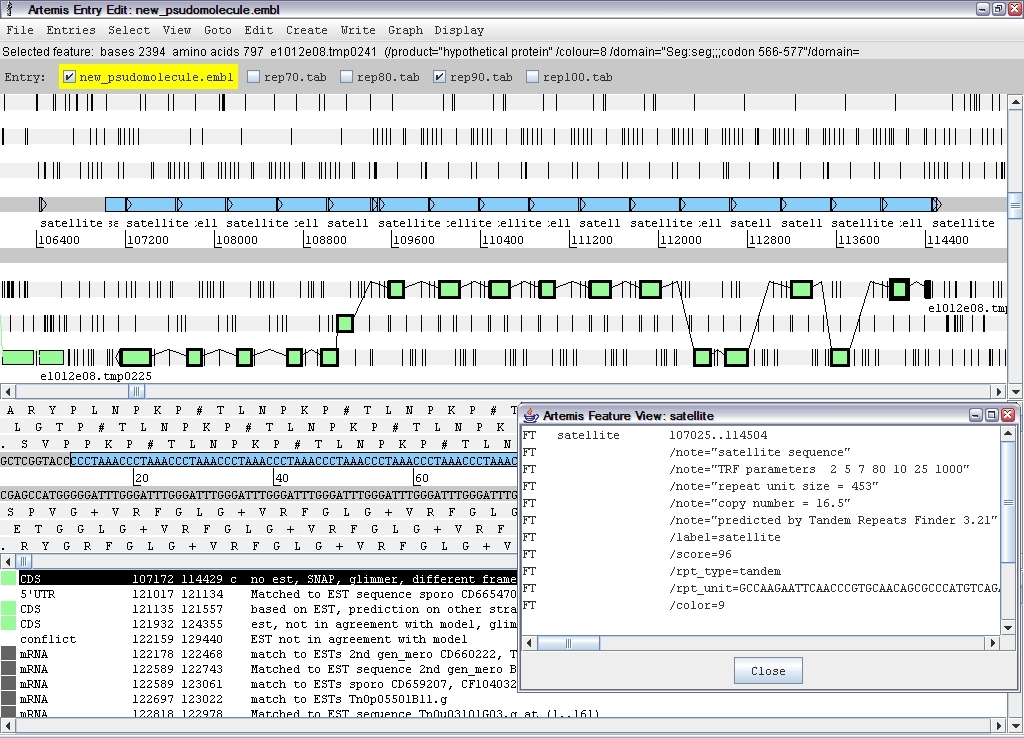Click the feature map horizontal scrollbar thumb

tap(136, 391)
